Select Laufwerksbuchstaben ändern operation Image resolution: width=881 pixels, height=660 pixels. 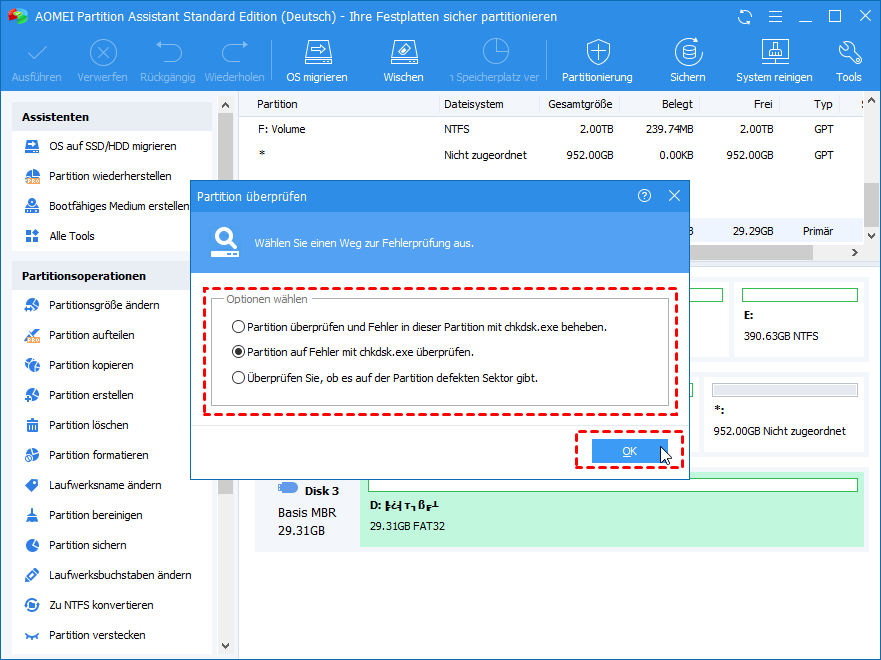[108, 575]
